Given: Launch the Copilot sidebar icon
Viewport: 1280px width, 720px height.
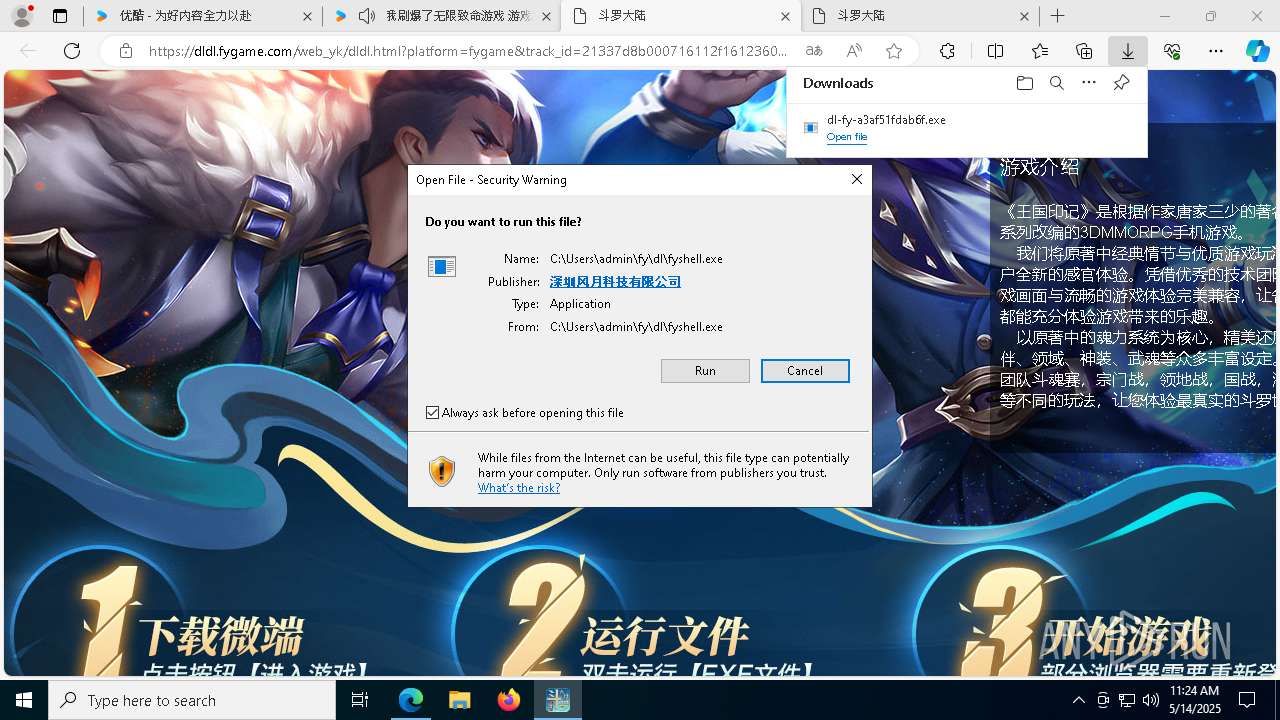Looking at the screenshot, I should (x=1257, y=51).
